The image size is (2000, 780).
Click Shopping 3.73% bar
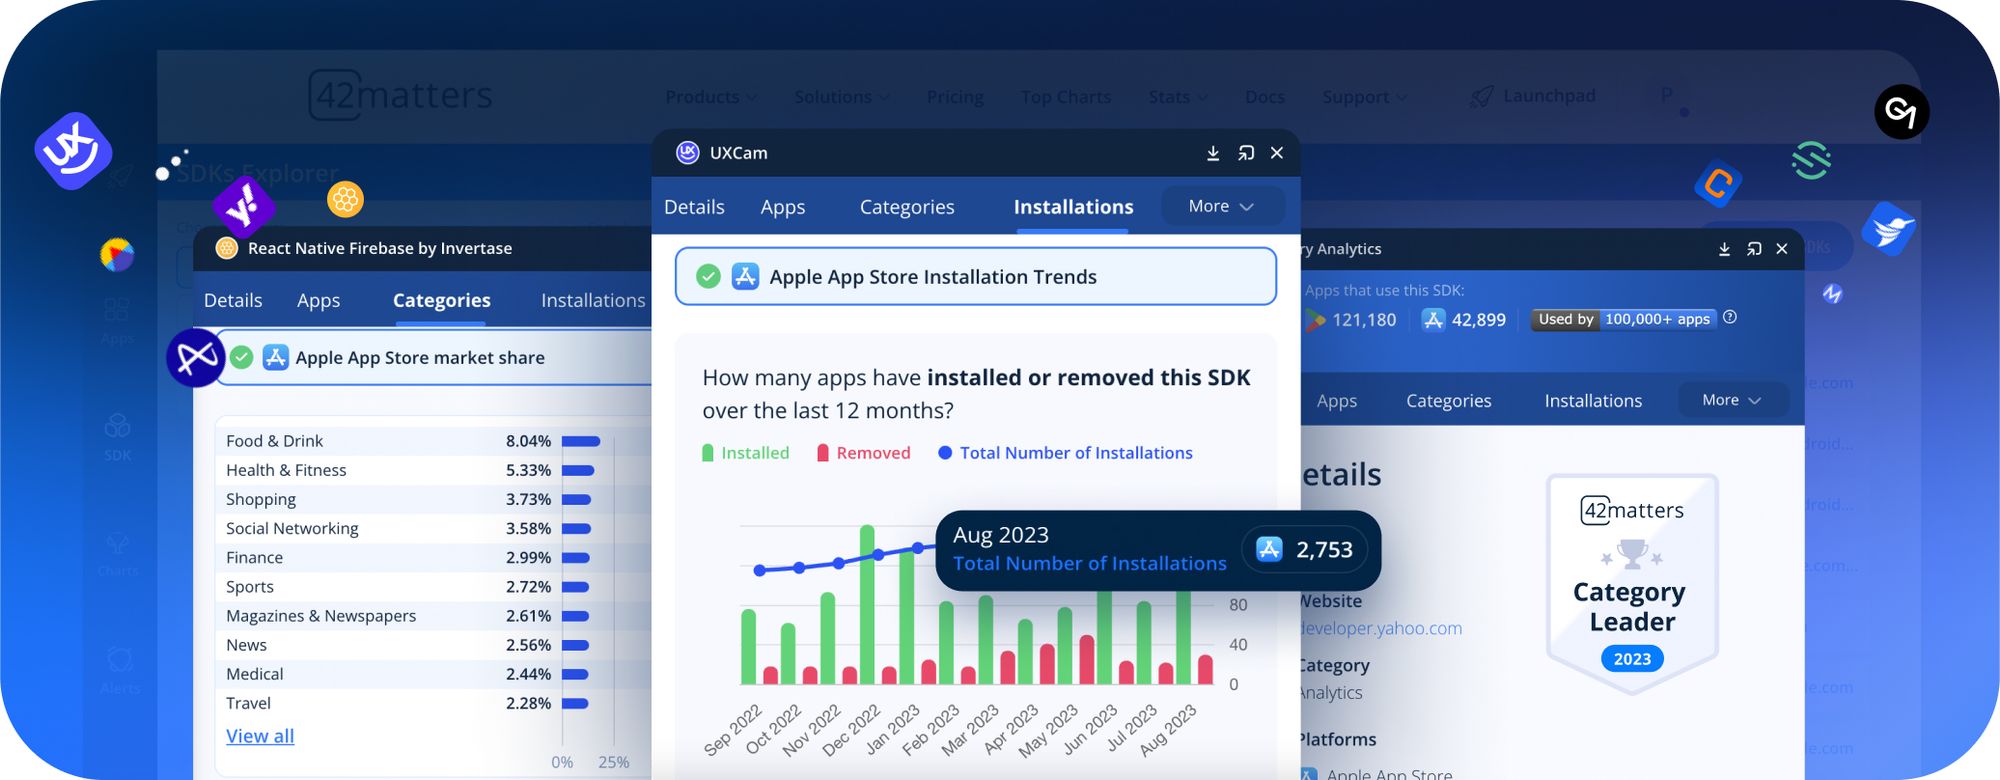[x=576, y=499]
